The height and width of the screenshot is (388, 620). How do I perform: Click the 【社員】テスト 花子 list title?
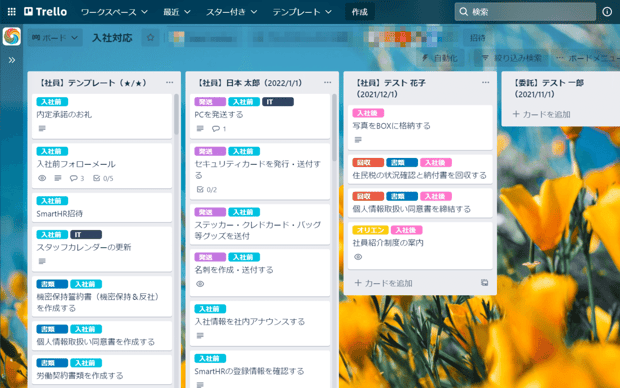[391, 88]
